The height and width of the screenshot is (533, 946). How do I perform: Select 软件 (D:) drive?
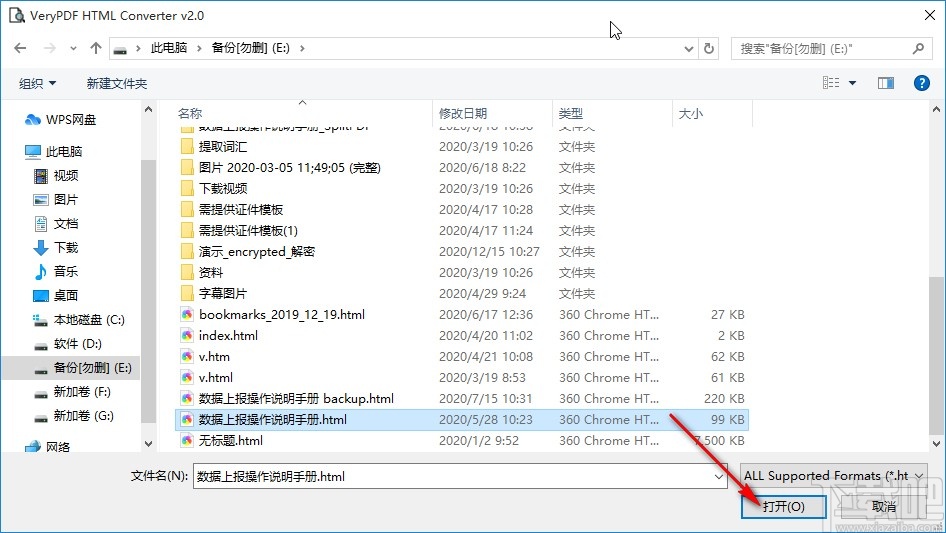coord(68,344)
